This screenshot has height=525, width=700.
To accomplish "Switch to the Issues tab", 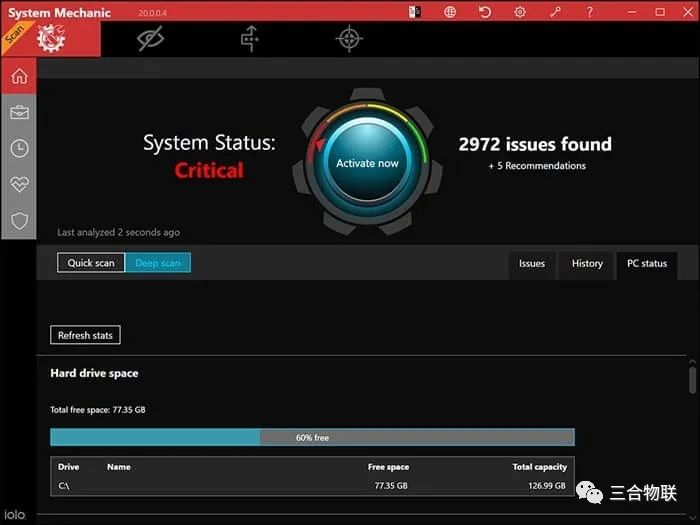I will (x=532, y=264).
